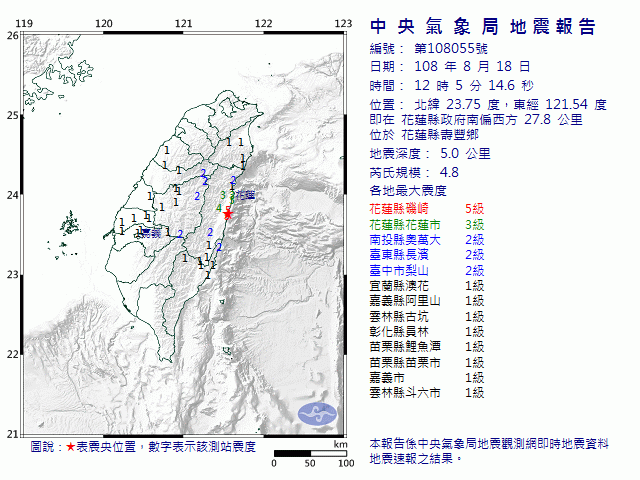Click the 嘉義 city label on map
The height and width of the screenshot is (480, 640).
pyautogui.click(x=151, y=233)
